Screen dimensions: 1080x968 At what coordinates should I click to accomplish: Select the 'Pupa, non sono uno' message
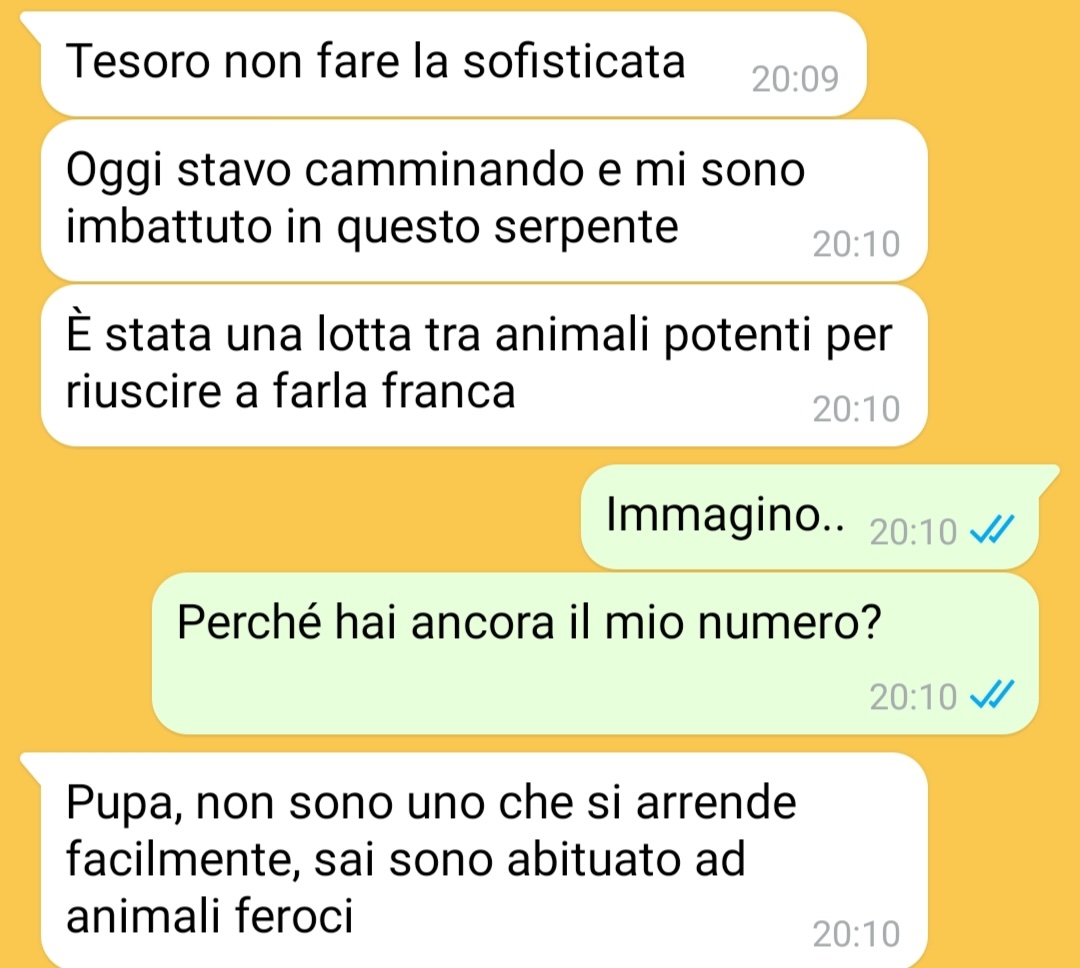point(484,861)
